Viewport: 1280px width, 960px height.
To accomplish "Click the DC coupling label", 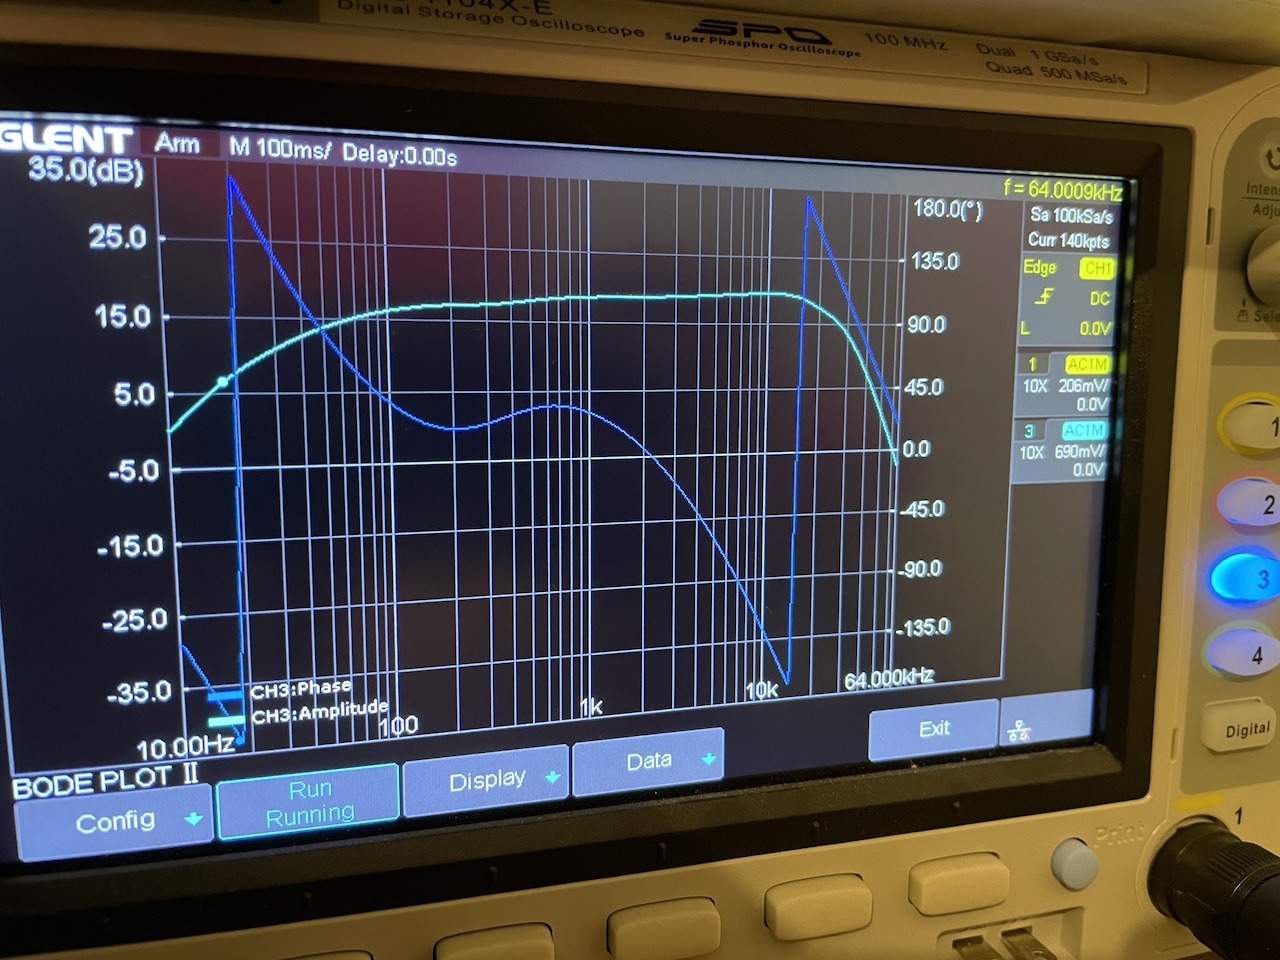I will (1100, 298).
